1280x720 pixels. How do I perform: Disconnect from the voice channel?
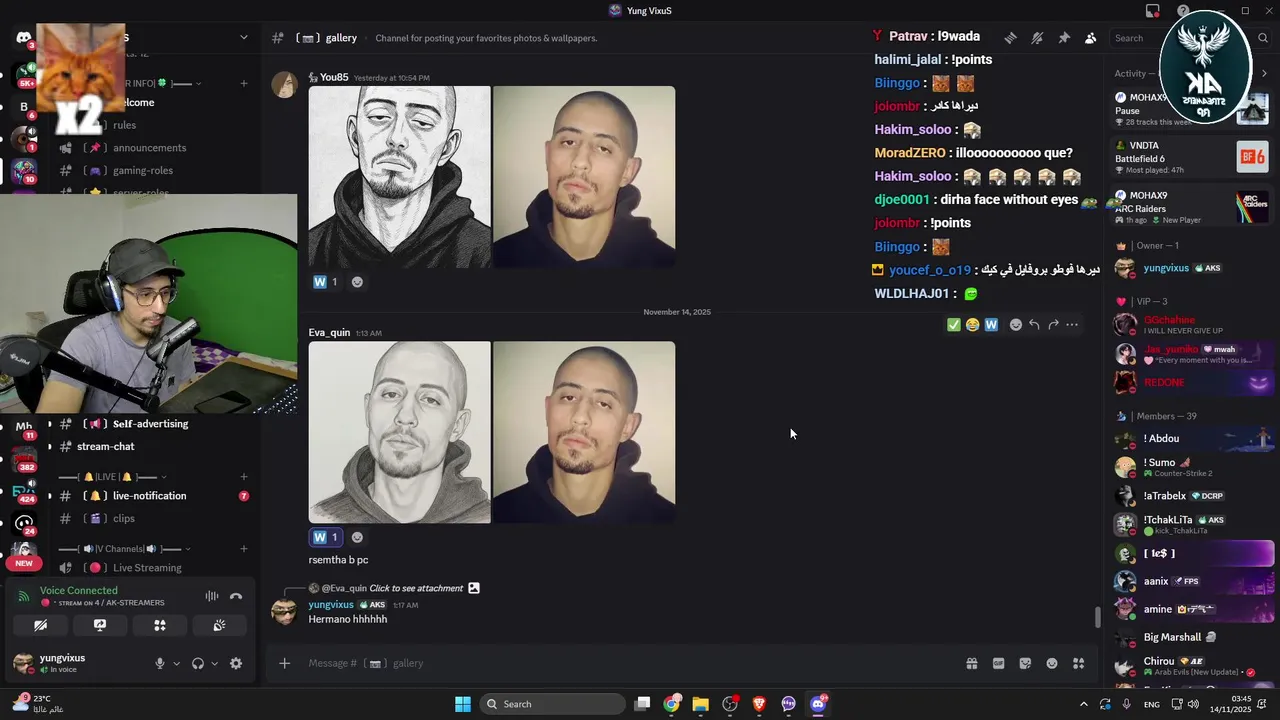pyautogui.click(x=236, y=596)
